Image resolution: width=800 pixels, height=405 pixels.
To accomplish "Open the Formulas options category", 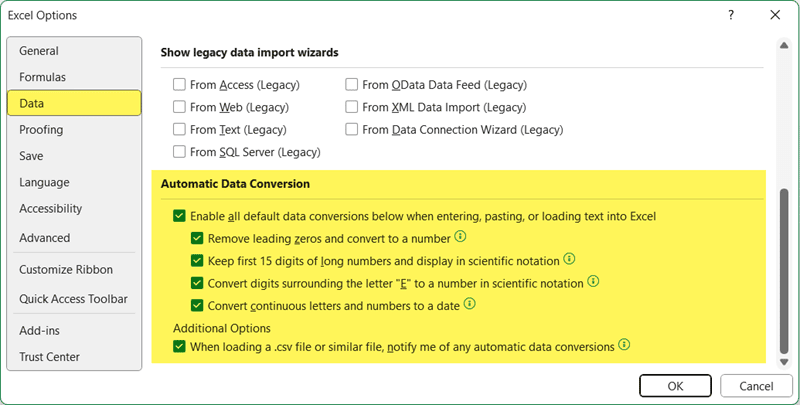I will click(42, 77).
